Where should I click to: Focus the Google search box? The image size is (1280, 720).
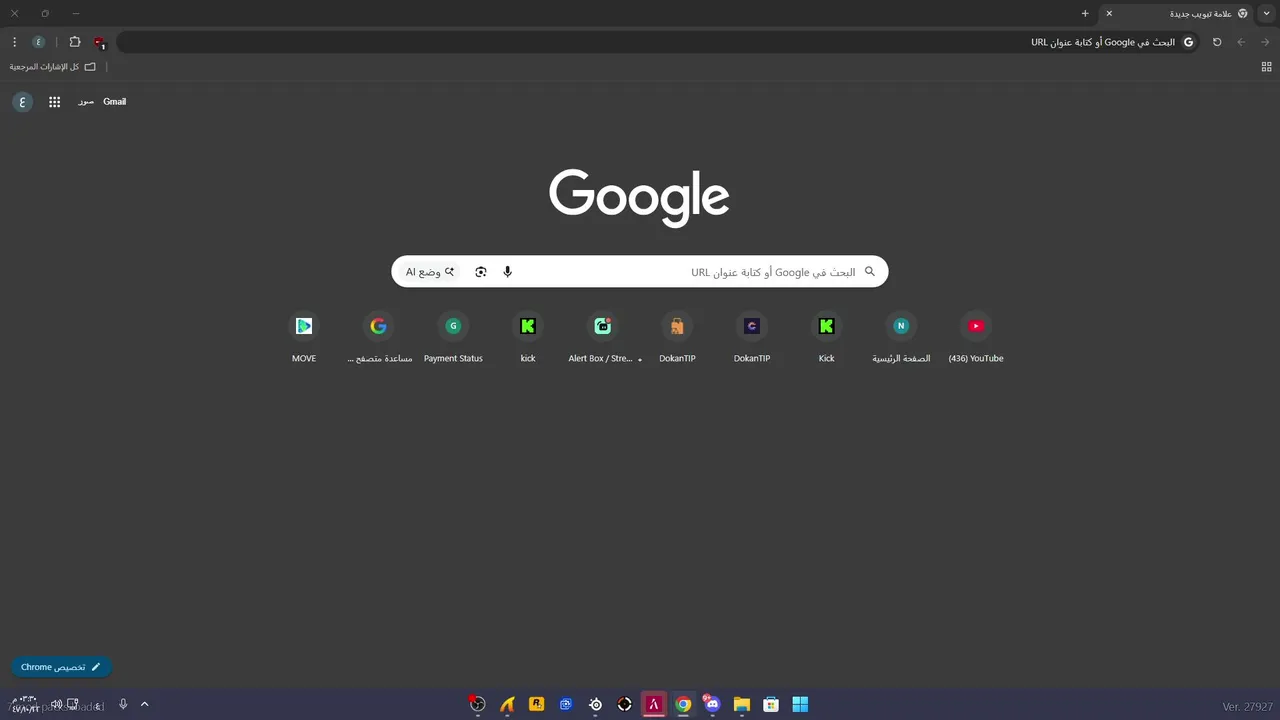click(640, 272)
